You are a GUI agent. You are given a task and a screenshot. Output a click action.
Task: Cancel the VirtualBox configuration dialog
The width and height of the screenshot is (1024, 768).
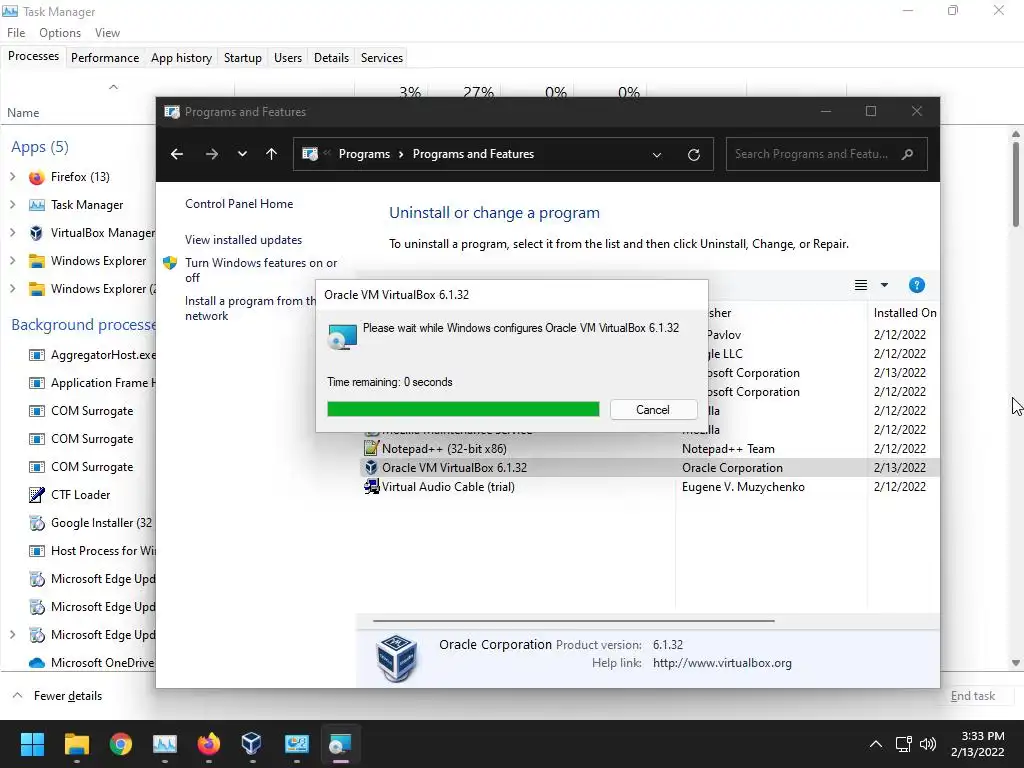coord(652,409)
